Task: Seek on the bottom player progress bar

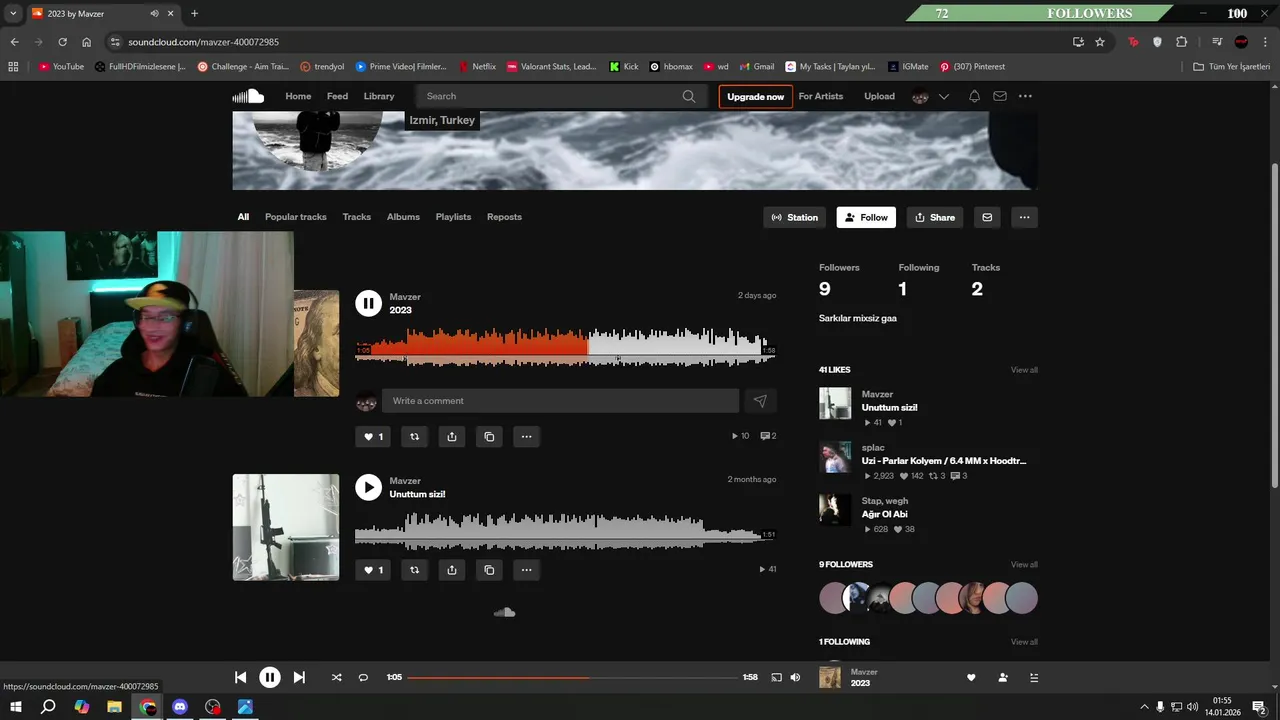Action: (572, 677)
